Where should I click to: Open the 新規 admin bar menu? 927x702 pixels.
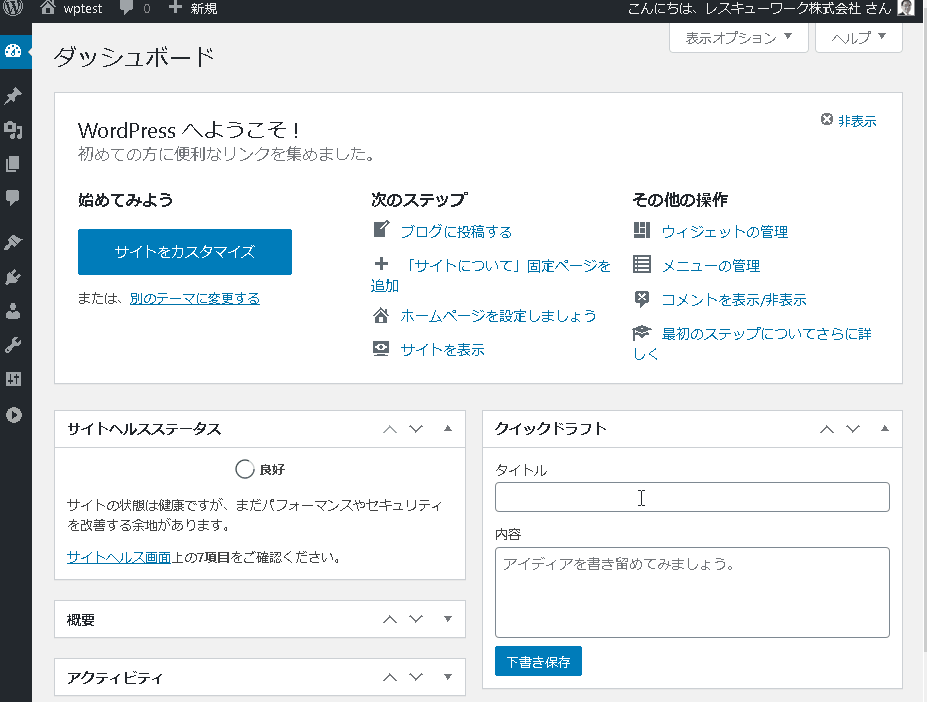204,8
